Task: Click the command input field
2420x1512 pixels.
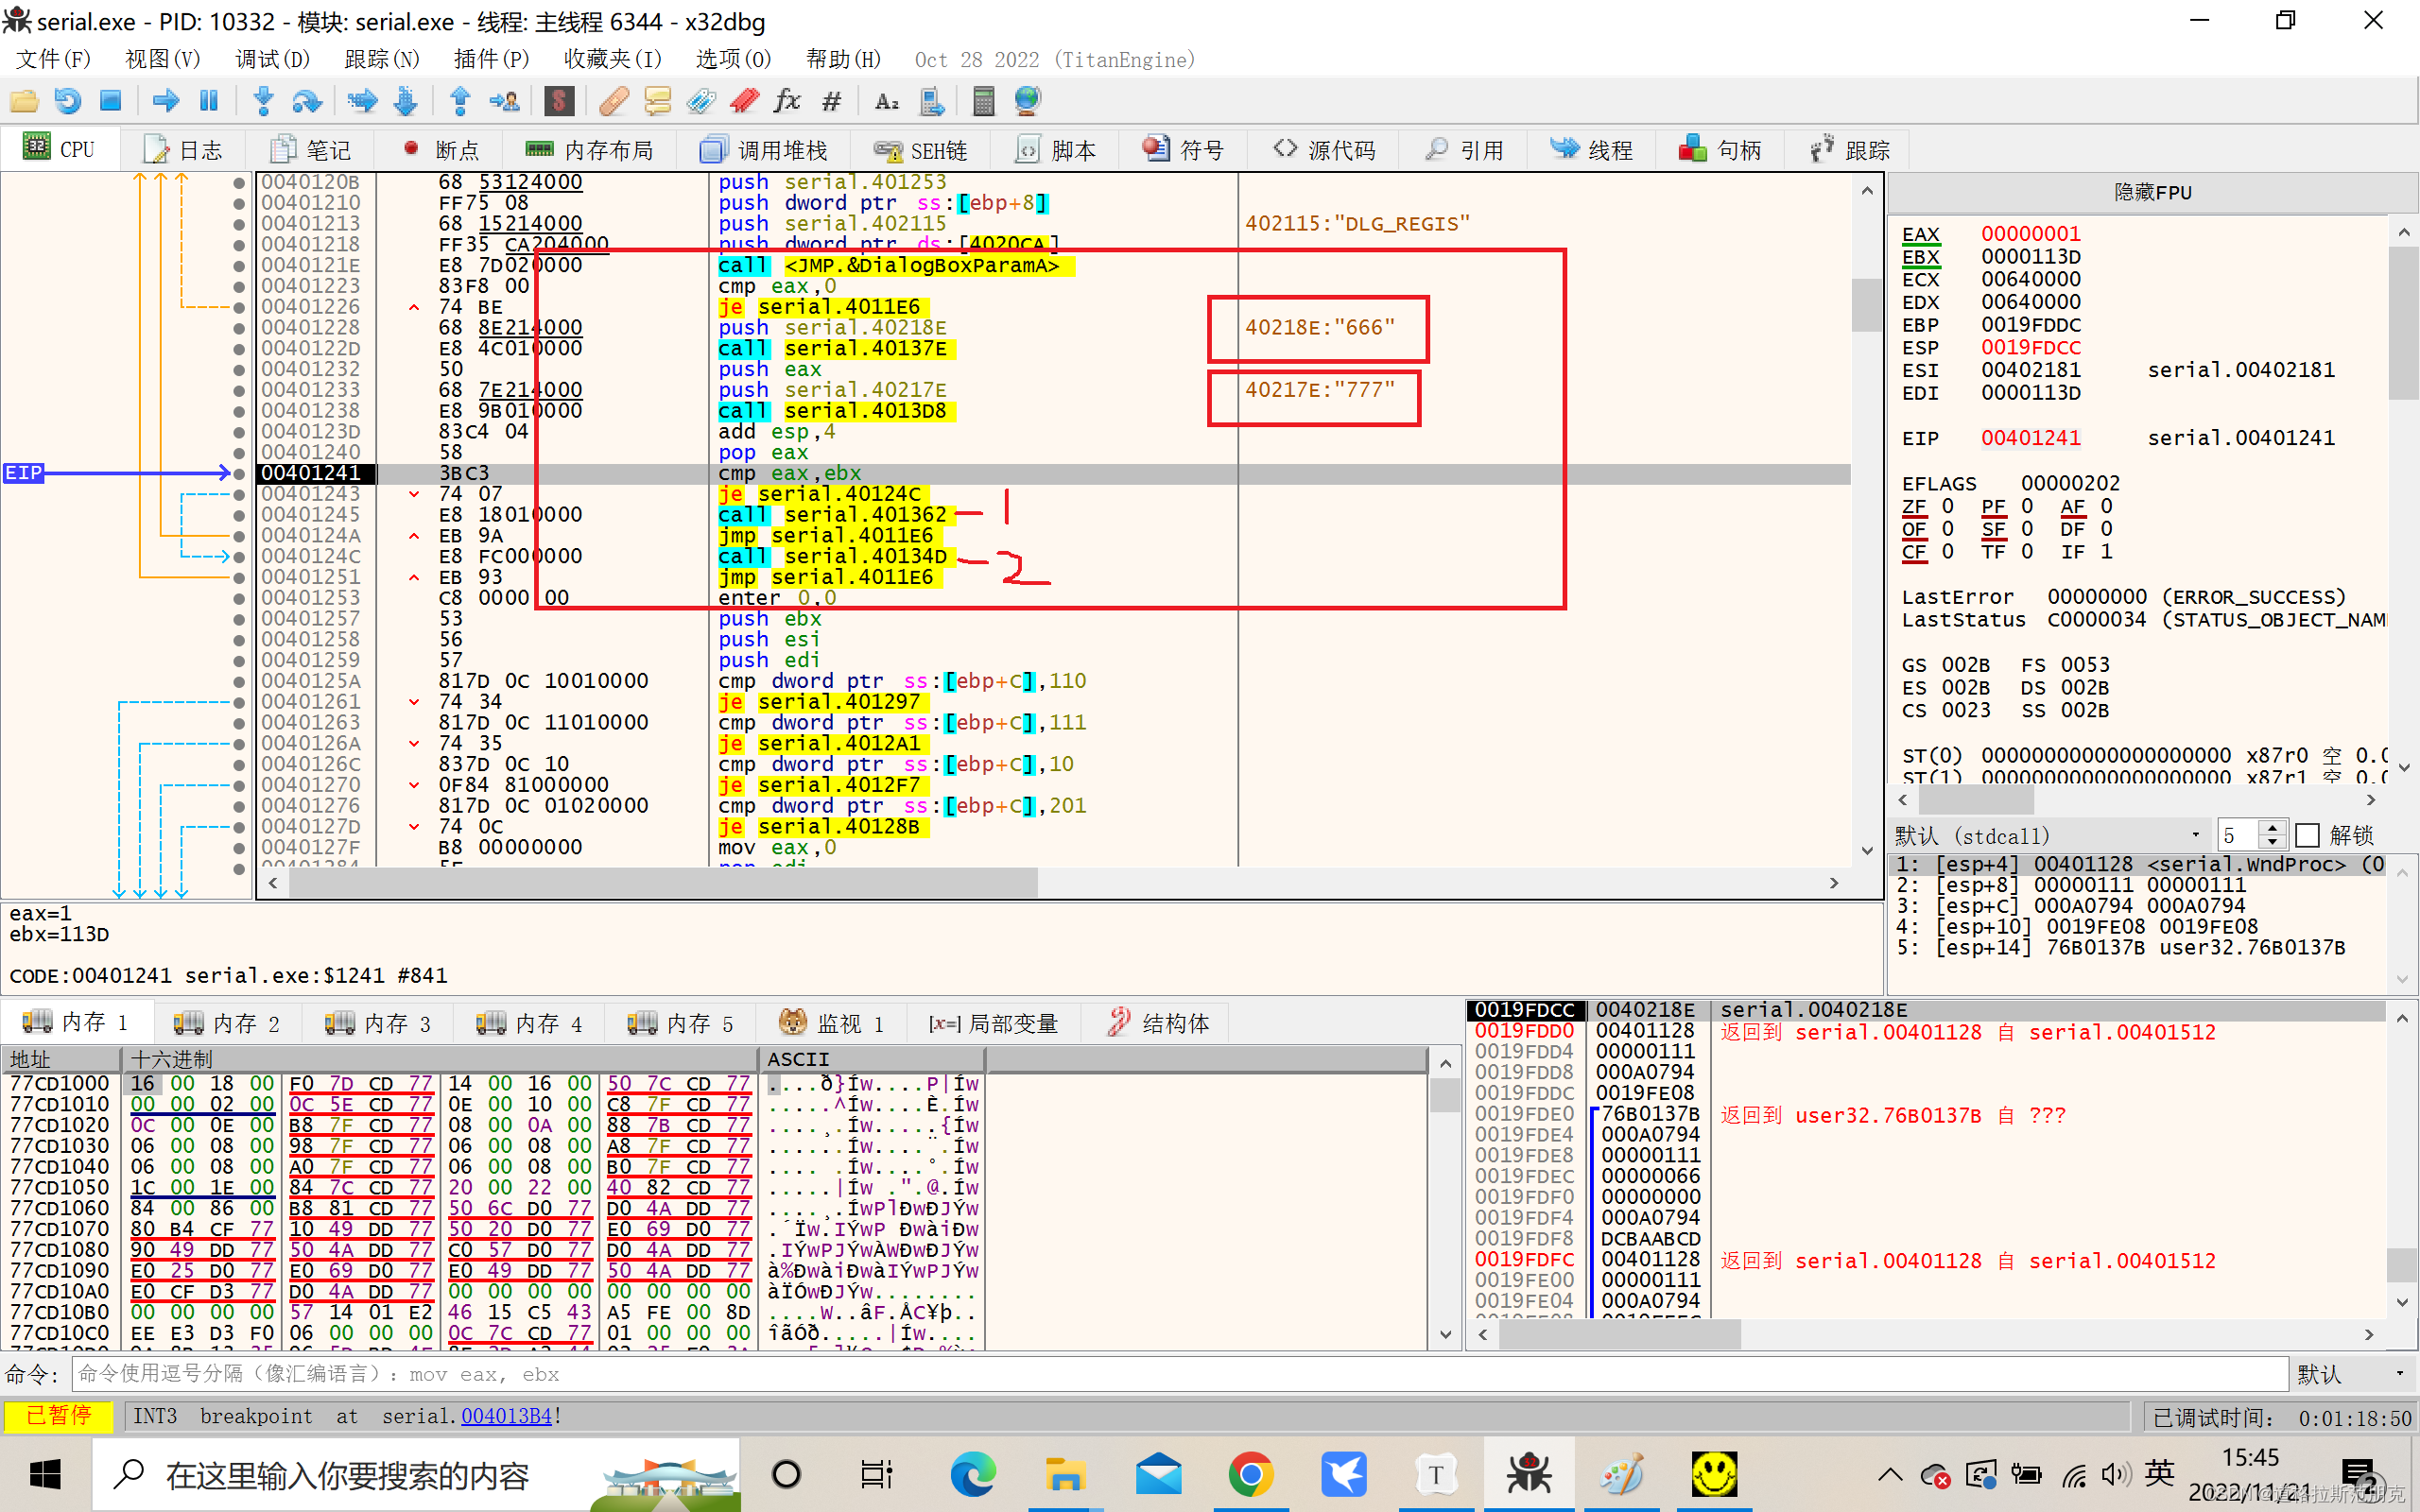Action: [x=1180, y=1374]
